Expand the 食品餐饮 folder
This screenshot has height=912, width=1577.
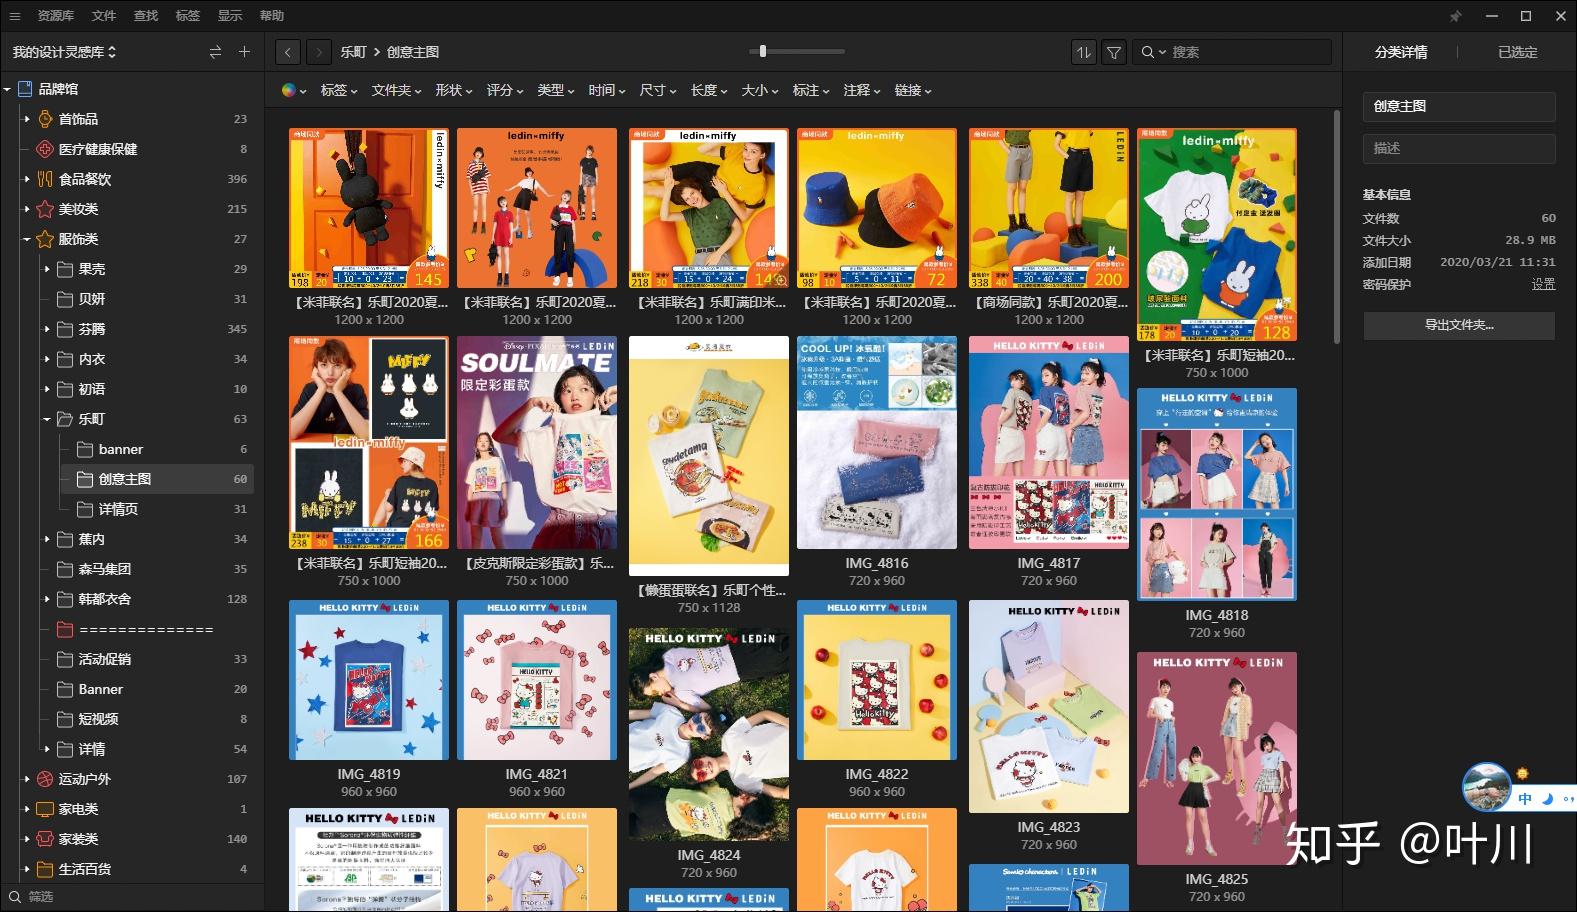(27, 179)
